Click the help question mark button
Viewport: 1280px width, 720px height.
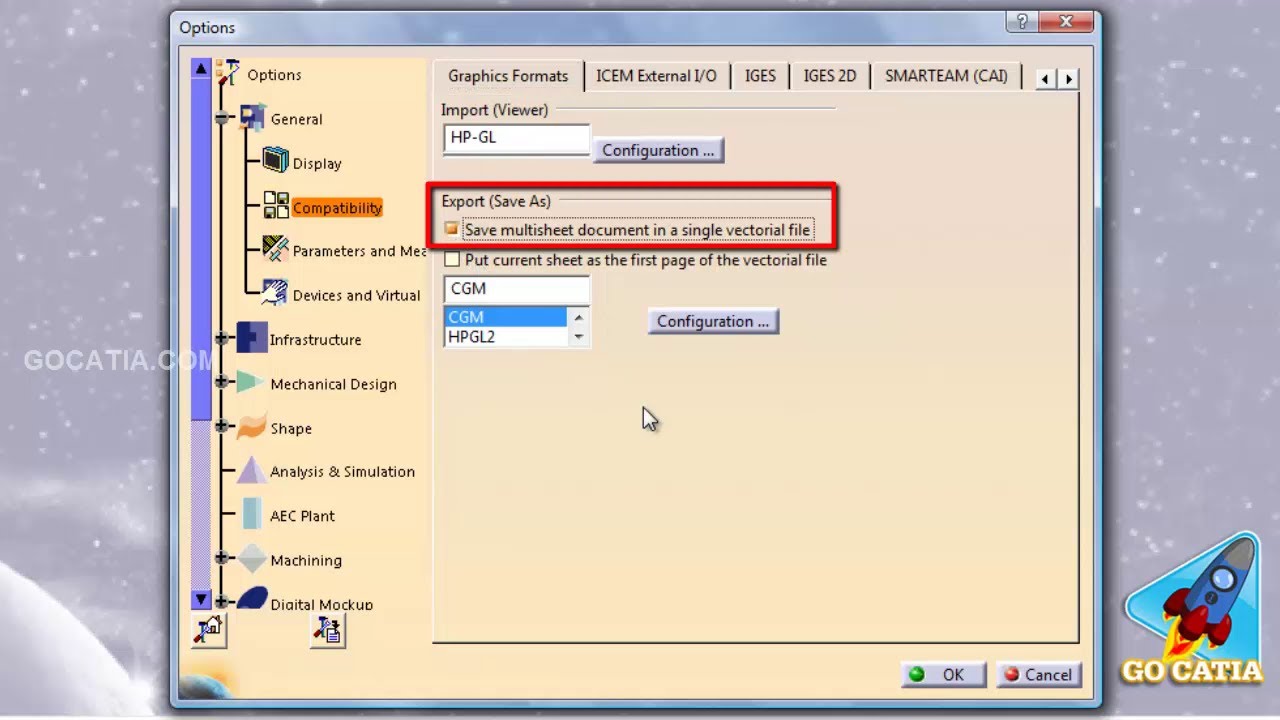(x=1024, y=21)
